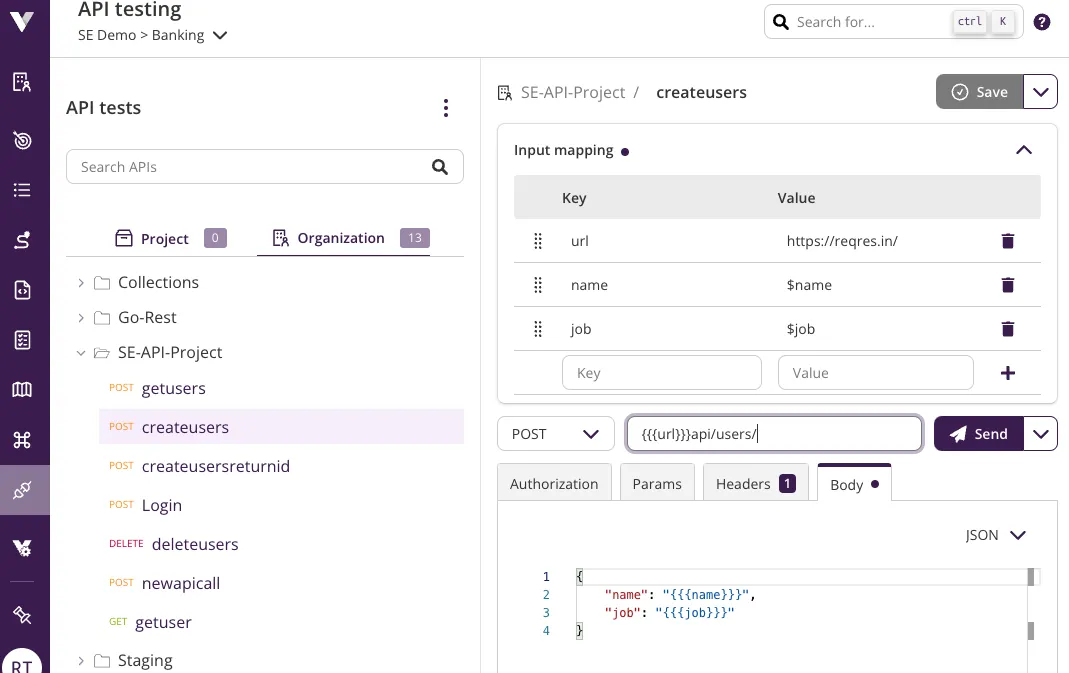This screenshot has width=1069, height=673.
Task: Click the request URL input field
Action: pyautogui.click(x=774, y=434)
